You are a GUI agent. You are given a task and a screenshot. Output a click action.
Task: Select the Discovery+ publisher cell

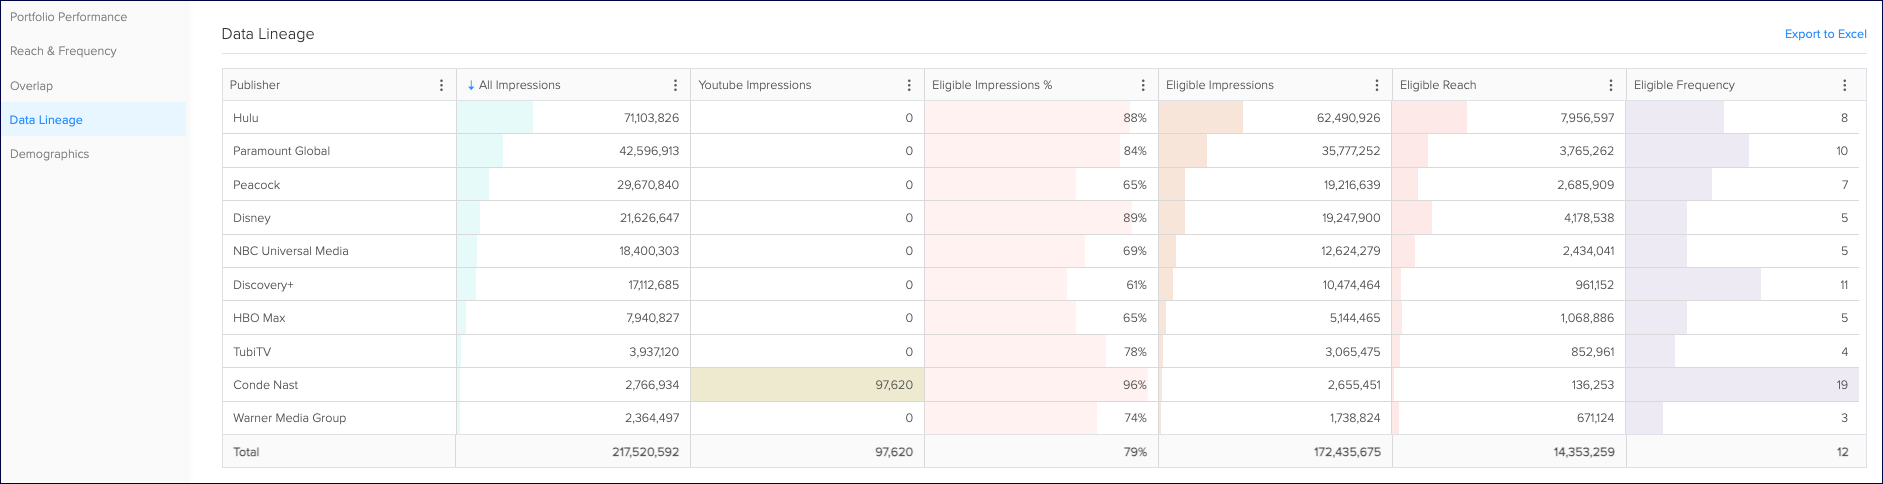pyautogui.click(x=339, y=285)
